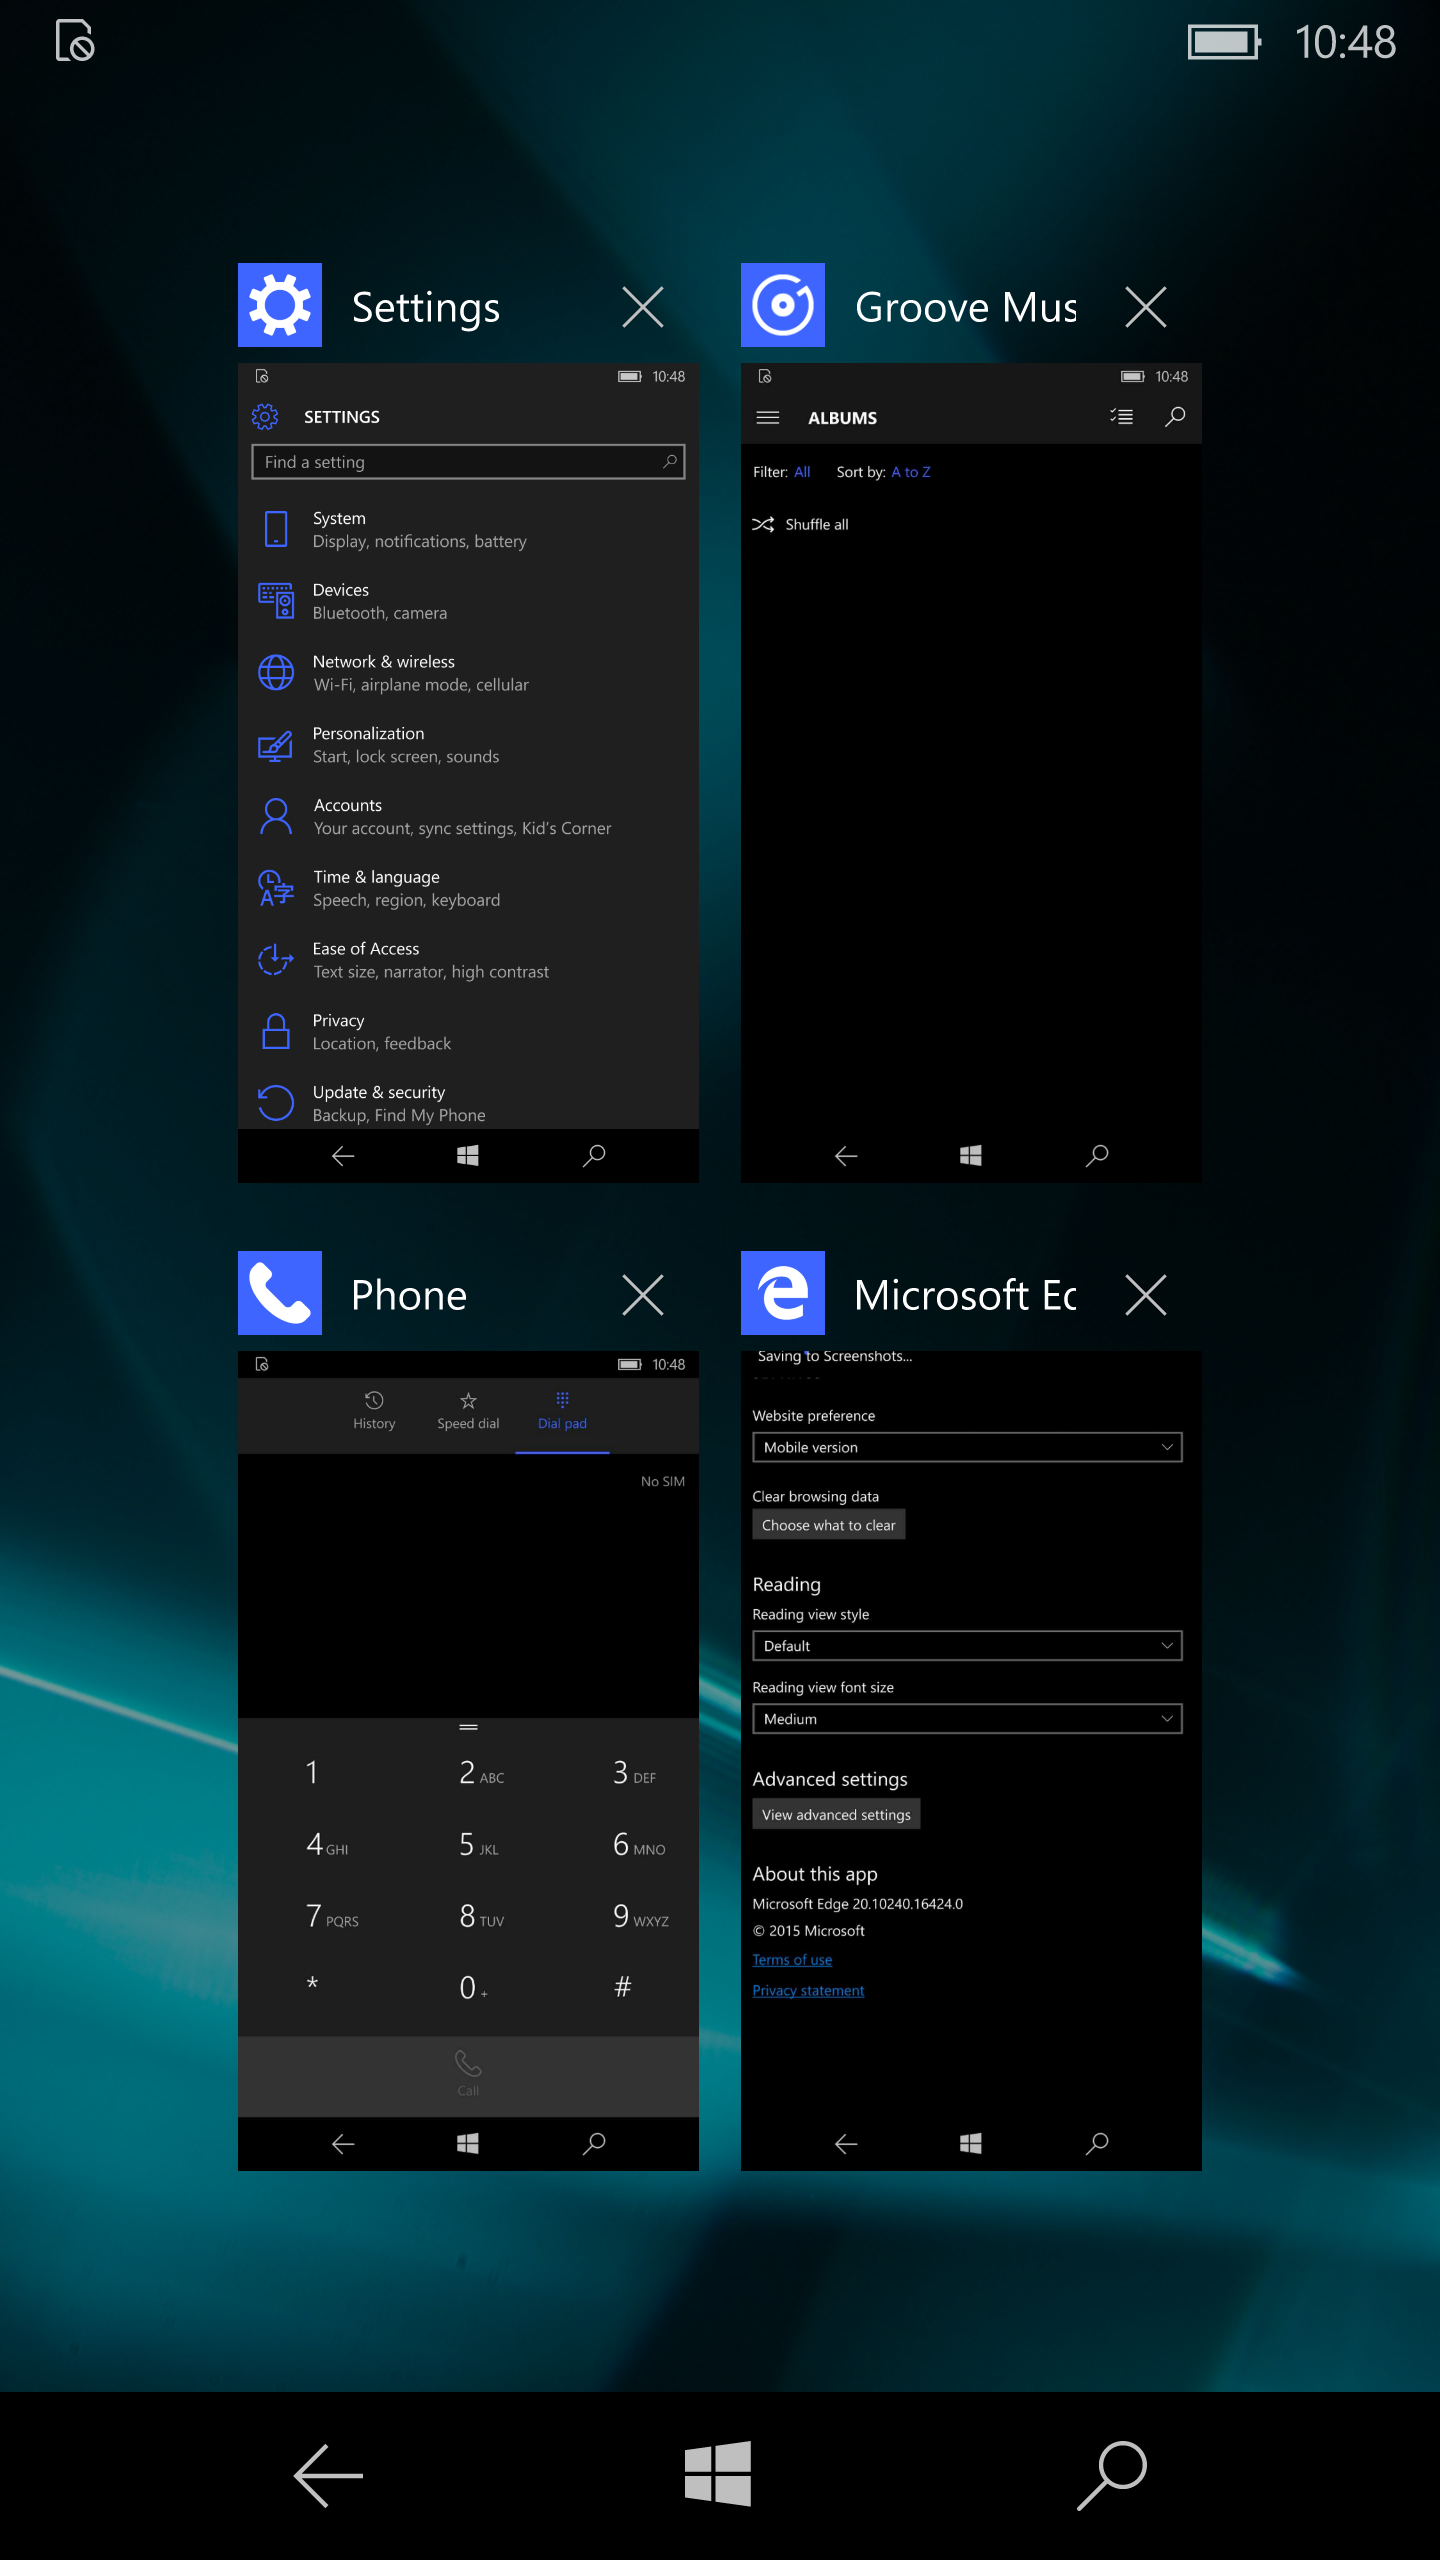Tap dial pad key 2 ABC
Screen dimensions: 1440x2560
(x=480, y=1772)
